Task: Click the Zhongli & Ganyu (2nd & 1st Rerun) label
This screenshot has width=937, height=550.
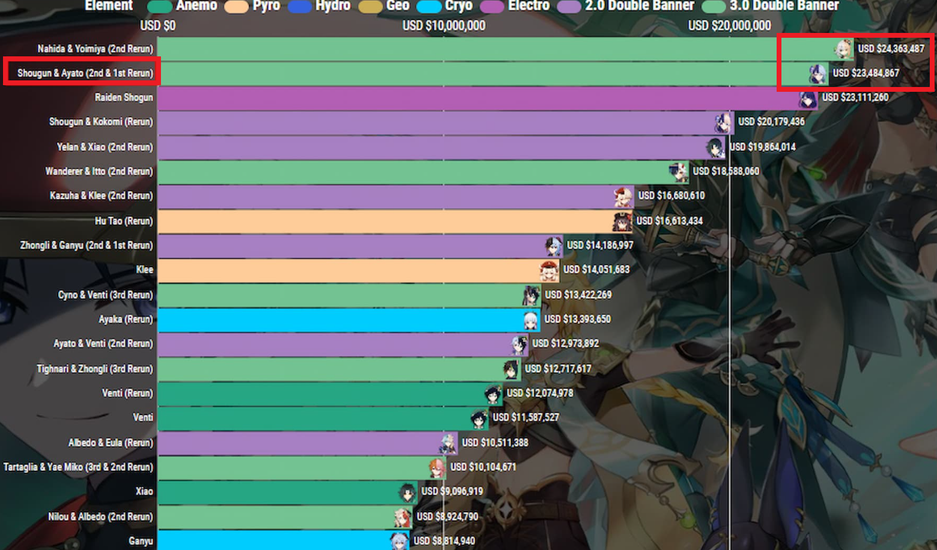Action: point(87,246)
